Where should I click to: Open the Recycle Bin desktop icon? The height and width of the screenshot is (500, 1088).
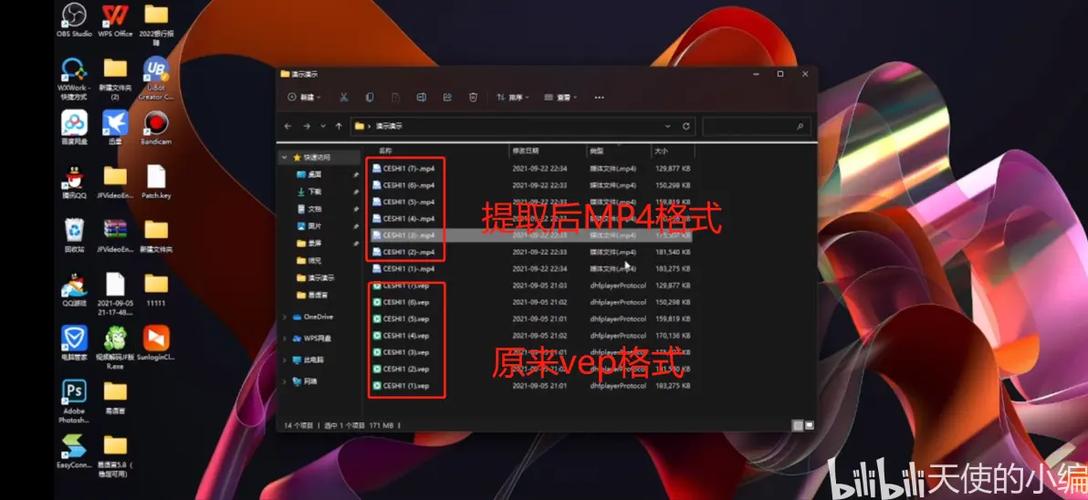(74, 235)
